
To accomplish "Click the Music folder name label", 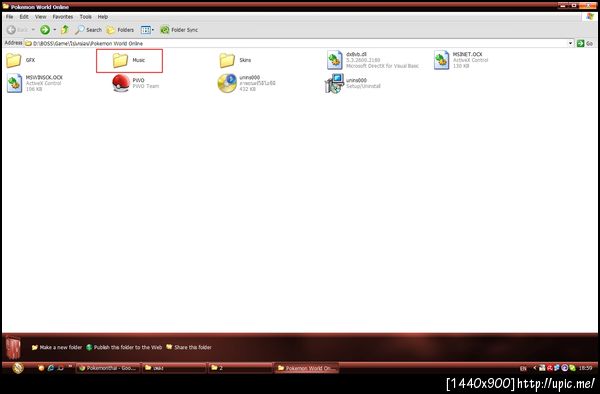I will tap(139, 60).
